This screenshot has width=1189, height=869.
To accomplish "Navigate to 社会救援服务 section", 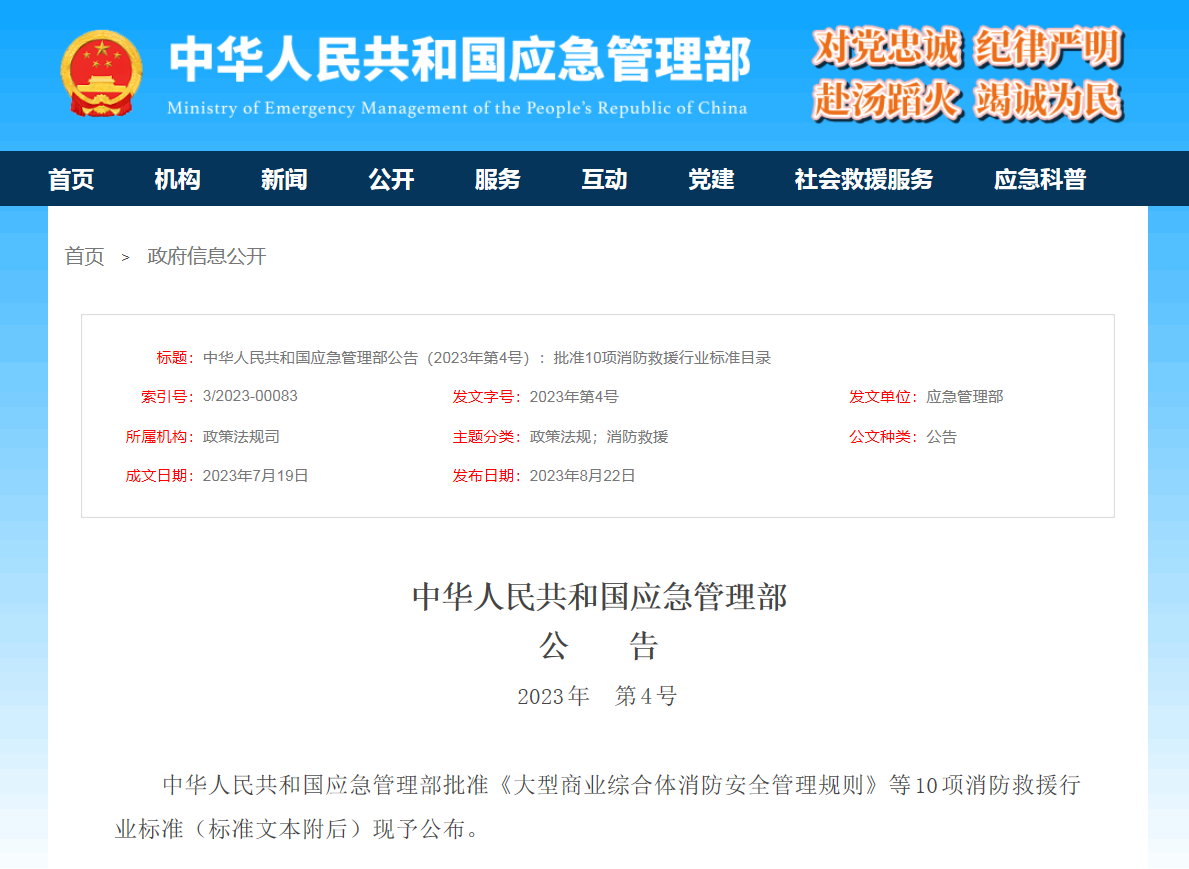I will 863,179.
